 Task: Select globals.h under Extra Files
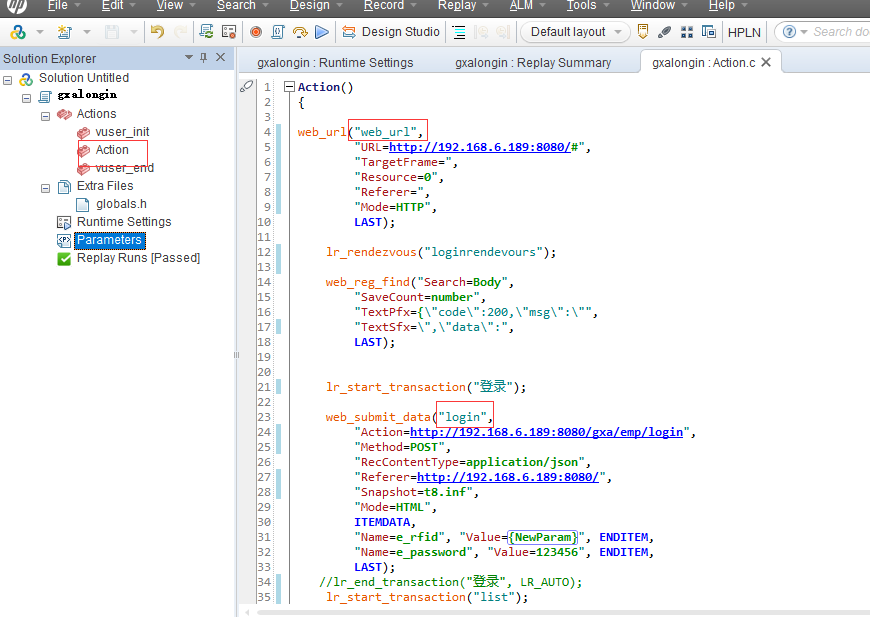tap(121, 204)
